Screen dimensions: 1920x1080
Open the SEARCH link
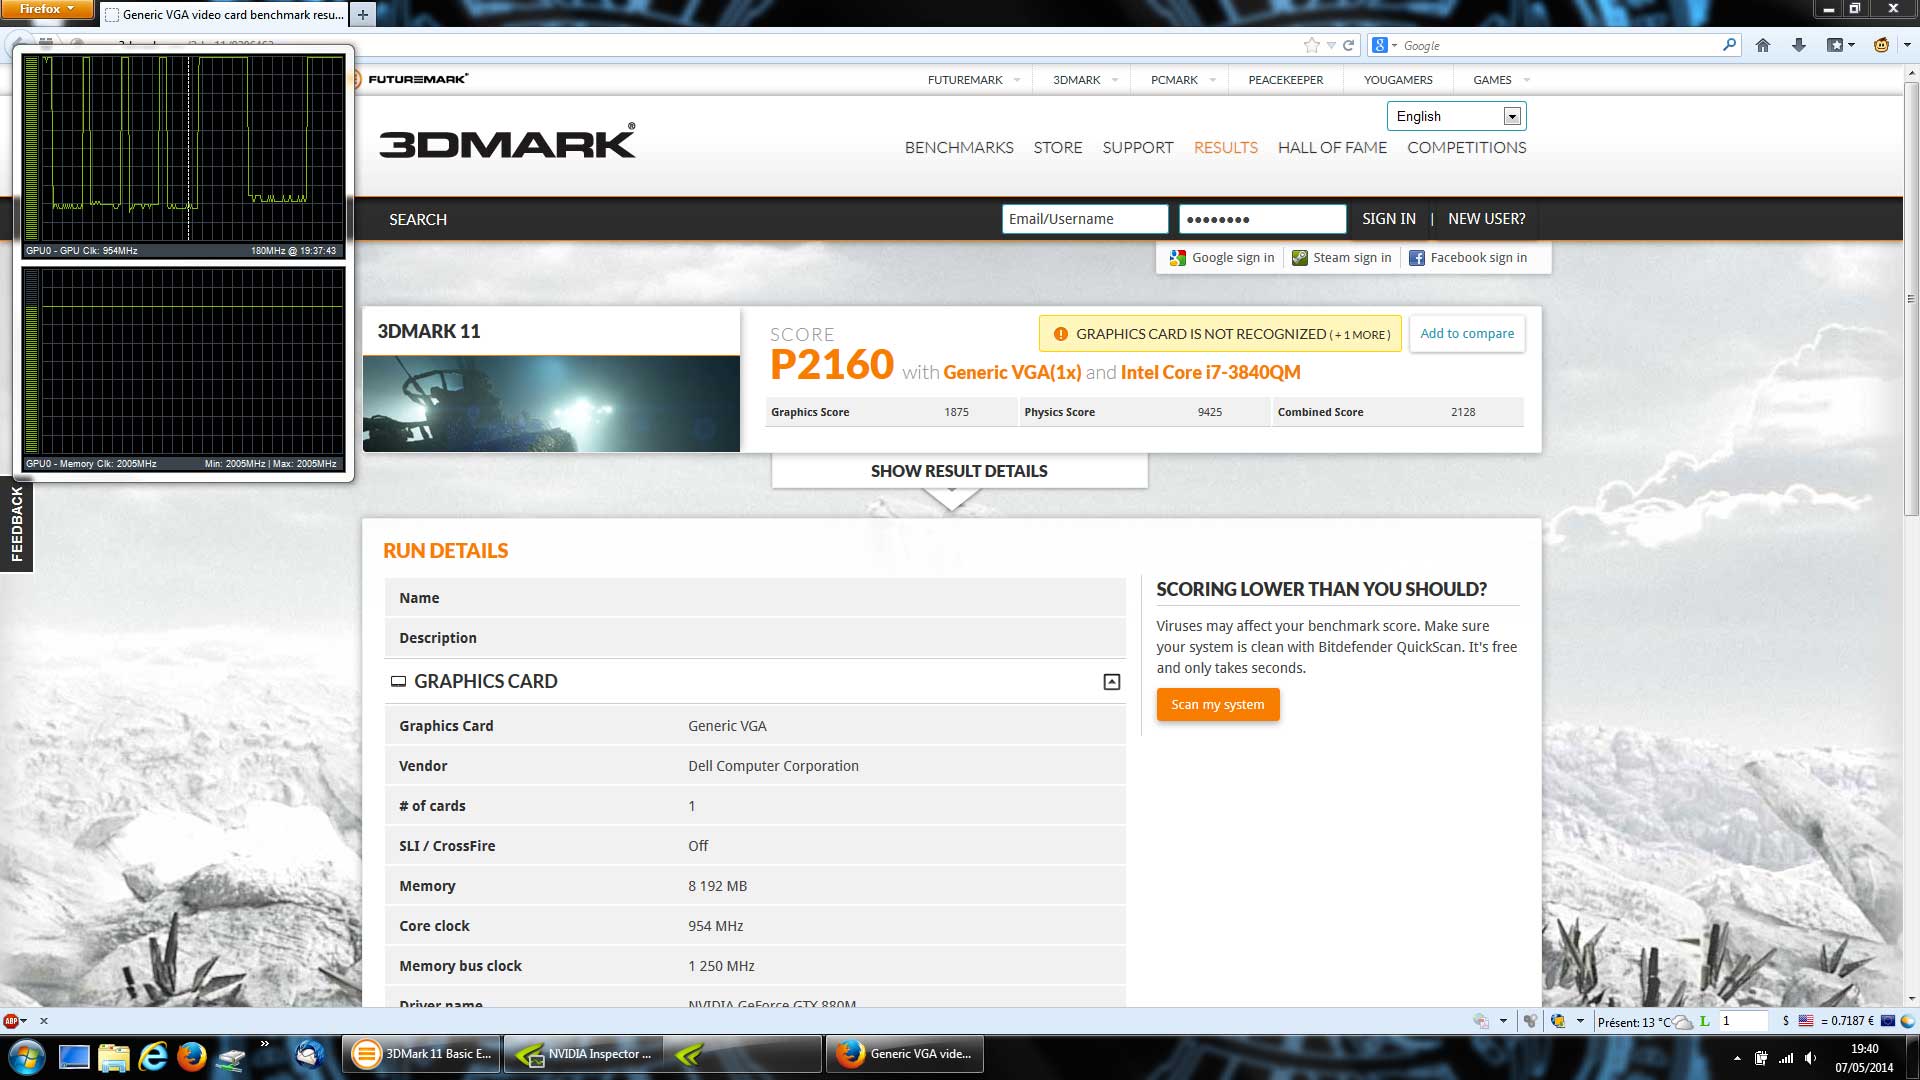click(418, 220)
